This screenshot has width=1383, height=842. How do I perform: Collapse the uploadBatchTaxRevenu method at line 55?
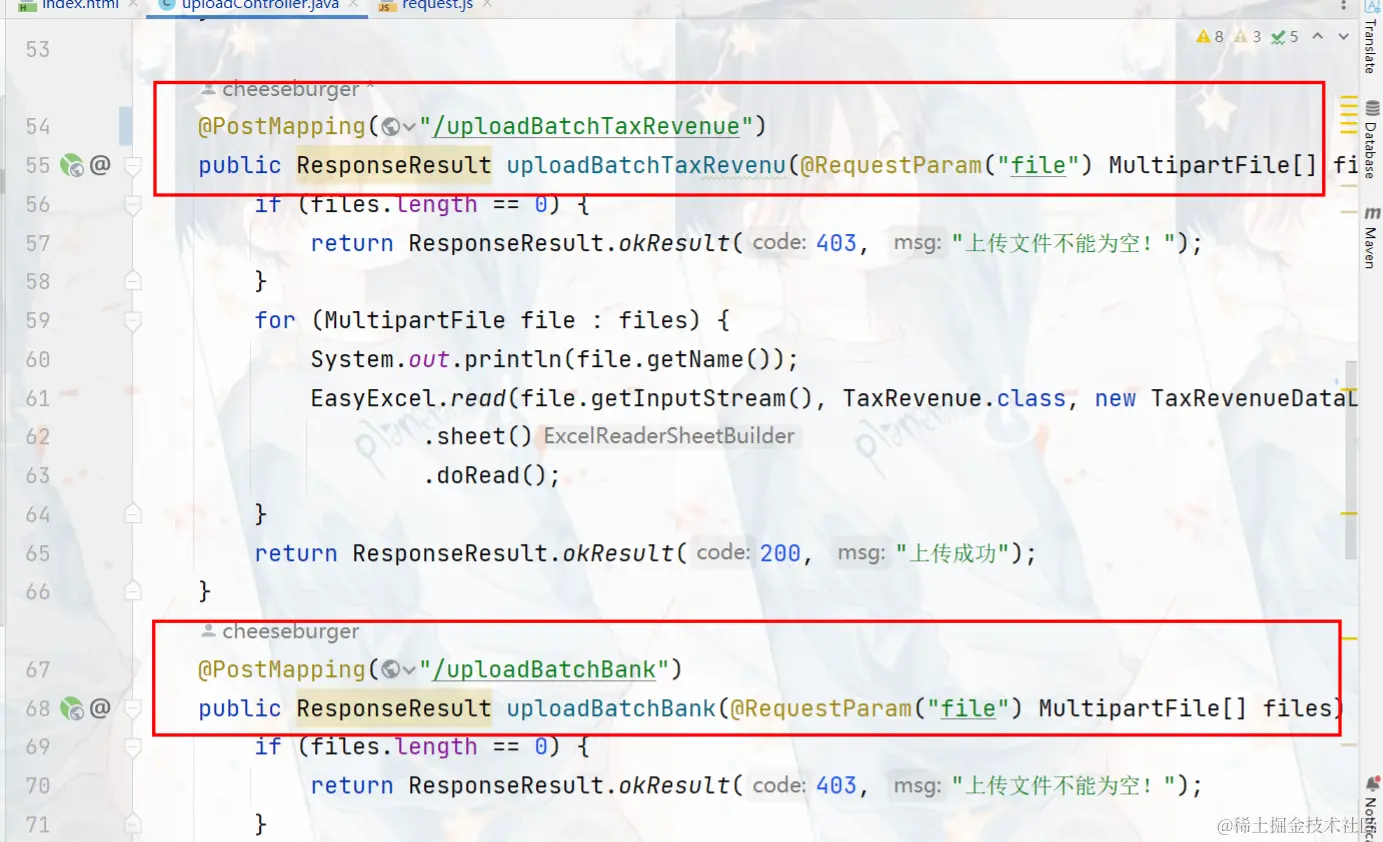133,166
